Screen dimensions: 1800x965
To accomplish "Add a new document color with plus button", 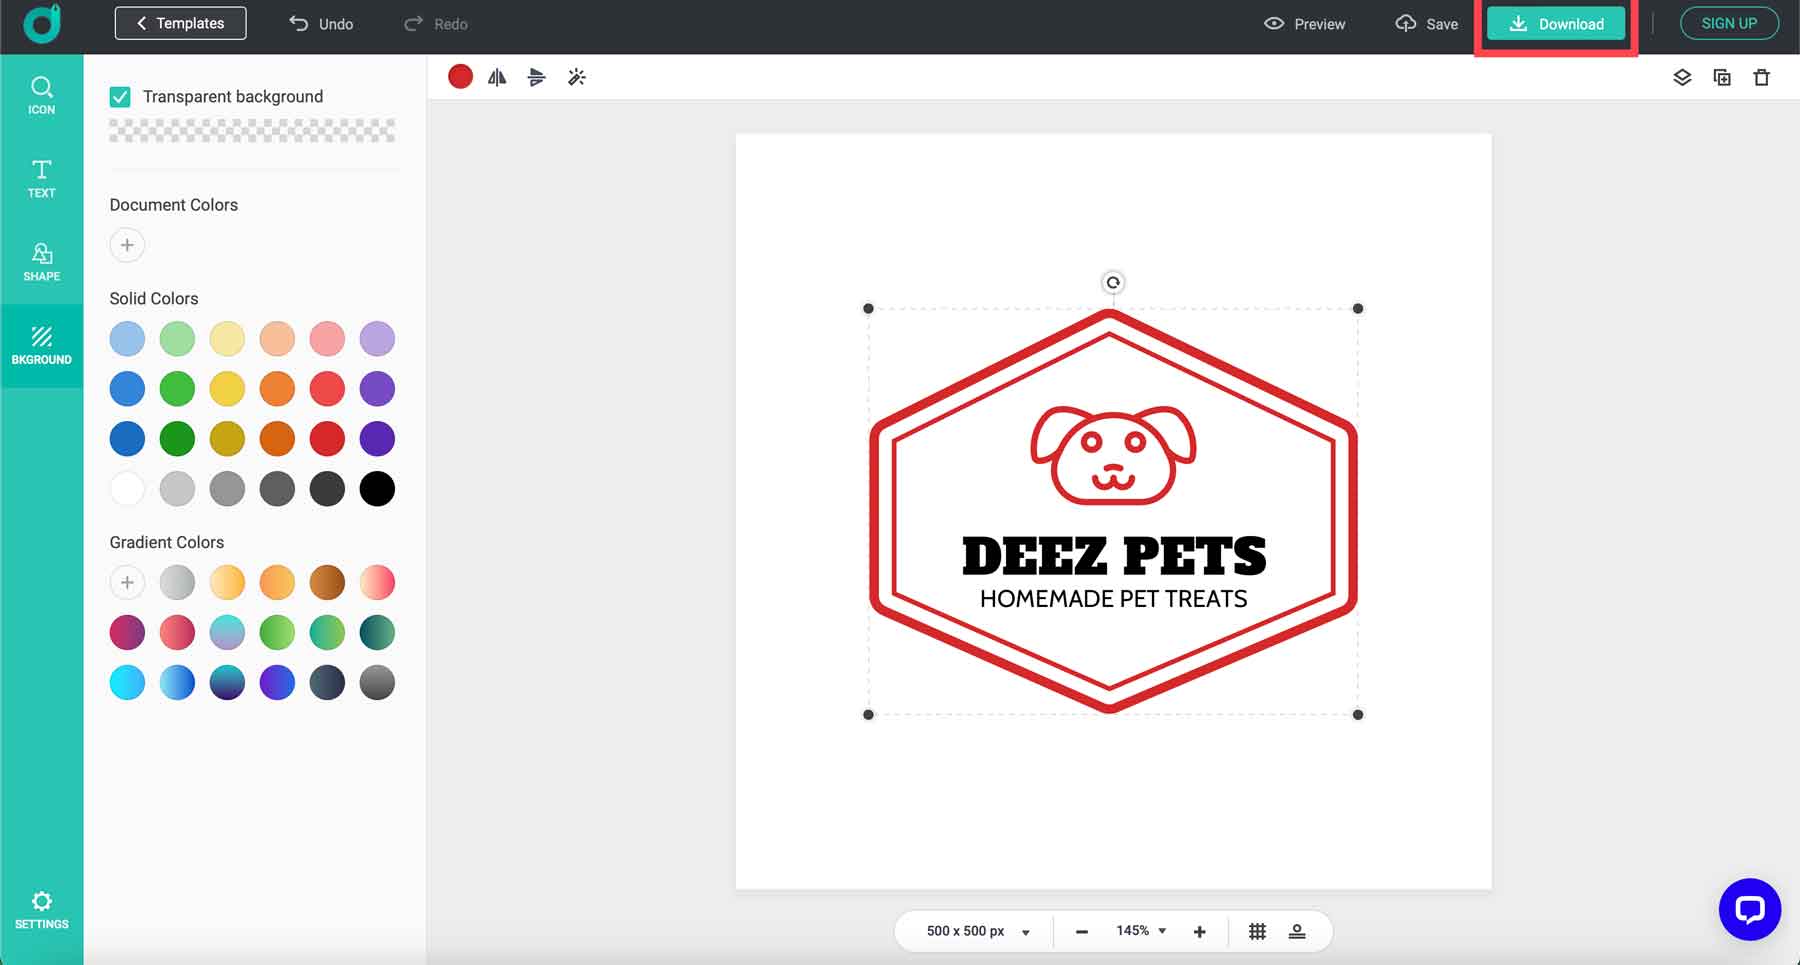I will (x=127, y=244).
